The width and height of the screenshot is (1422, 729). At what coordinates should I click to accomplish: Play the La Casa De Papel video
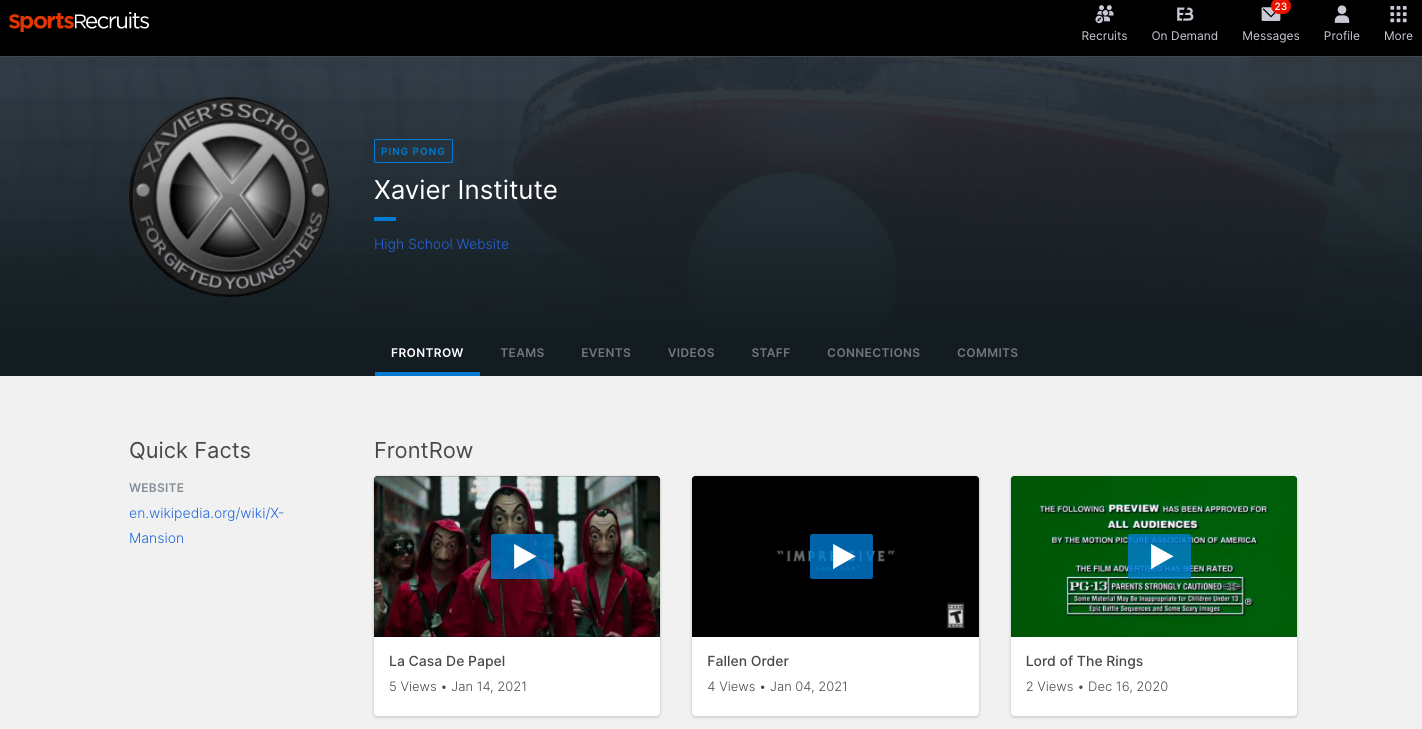(x=522, y=557)
